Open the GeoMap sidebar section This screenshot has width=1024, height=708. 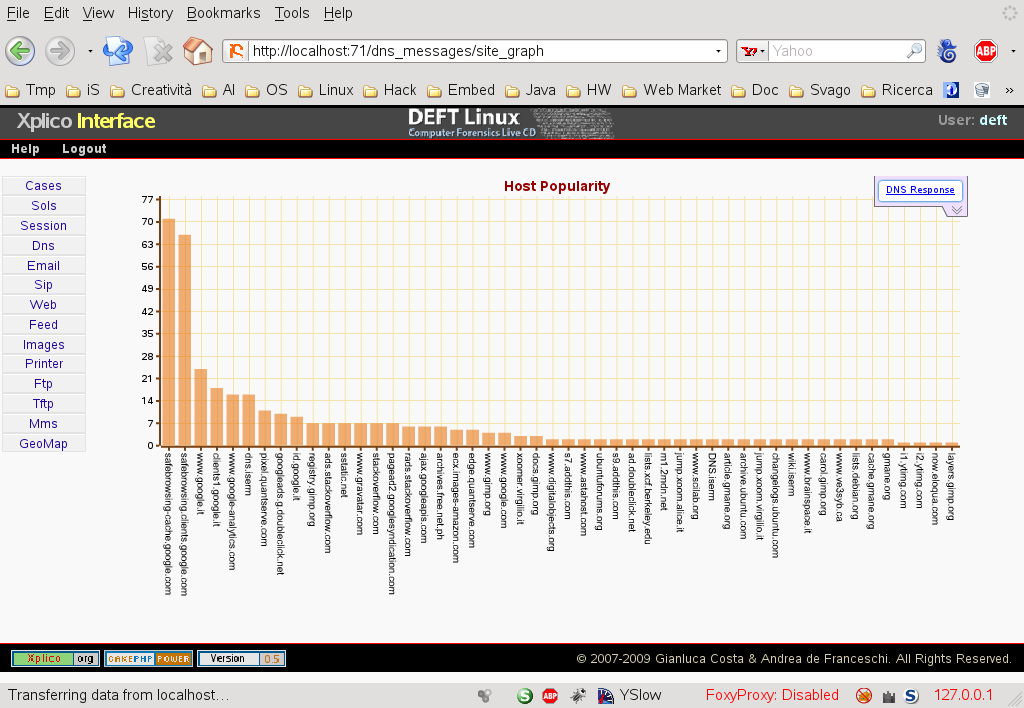coord(44,443)
